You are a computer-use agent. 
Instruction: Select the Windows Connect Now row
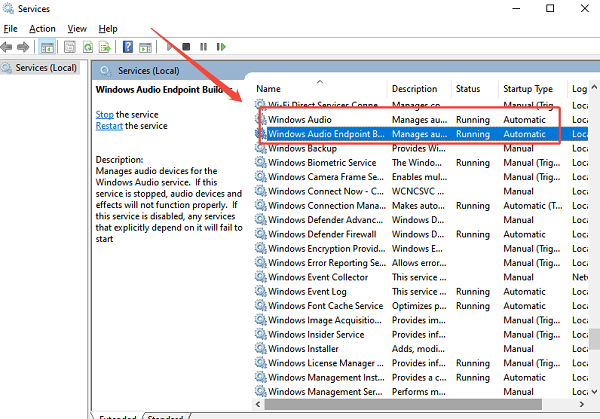pyautogui.click(x=421, y=191)
